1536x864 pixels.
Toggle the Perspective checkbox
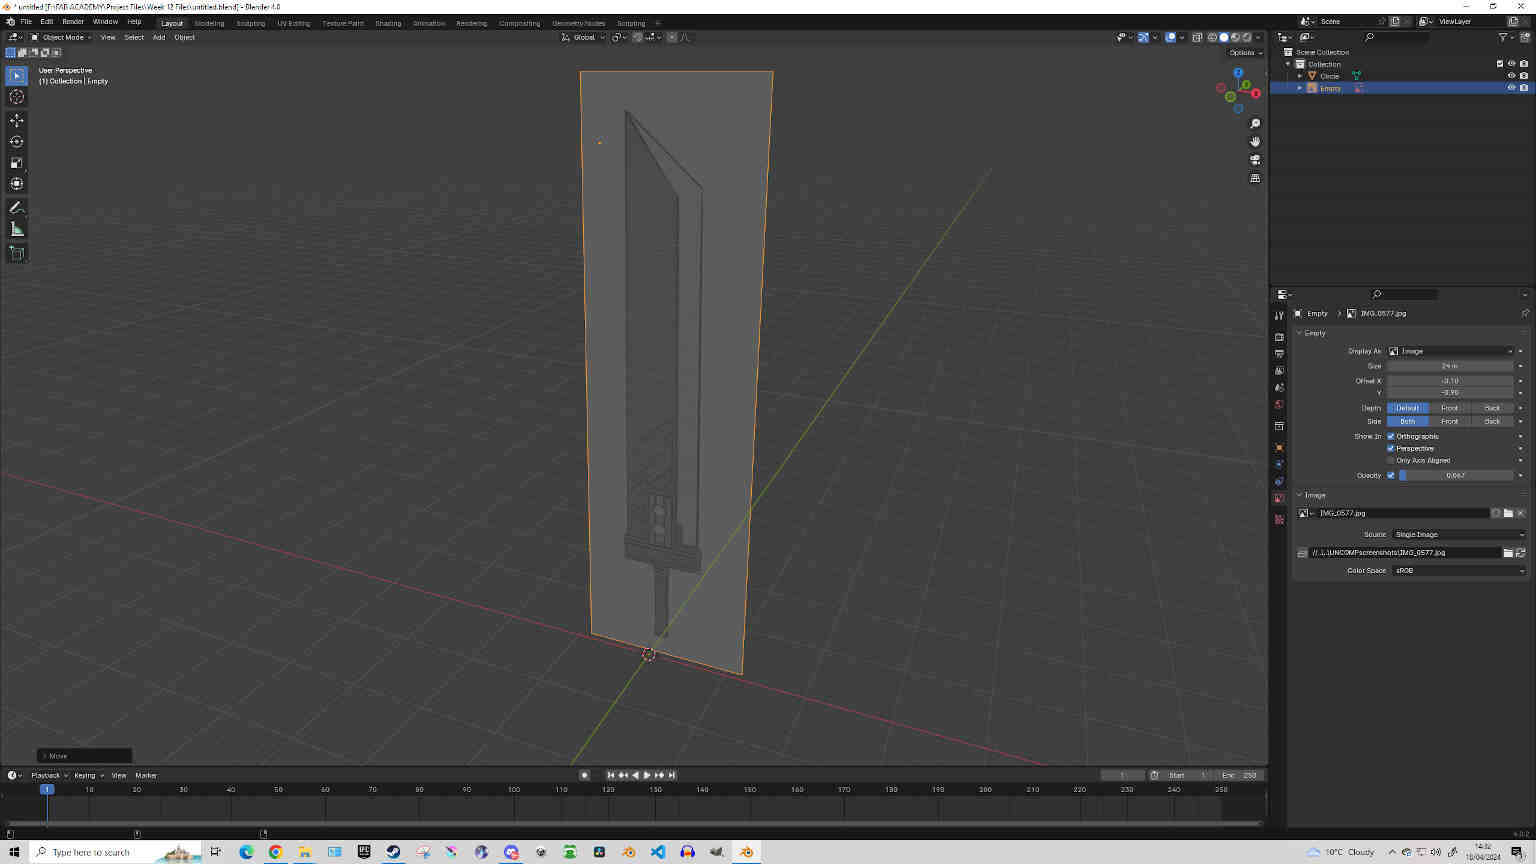(x=1391, y=449)
